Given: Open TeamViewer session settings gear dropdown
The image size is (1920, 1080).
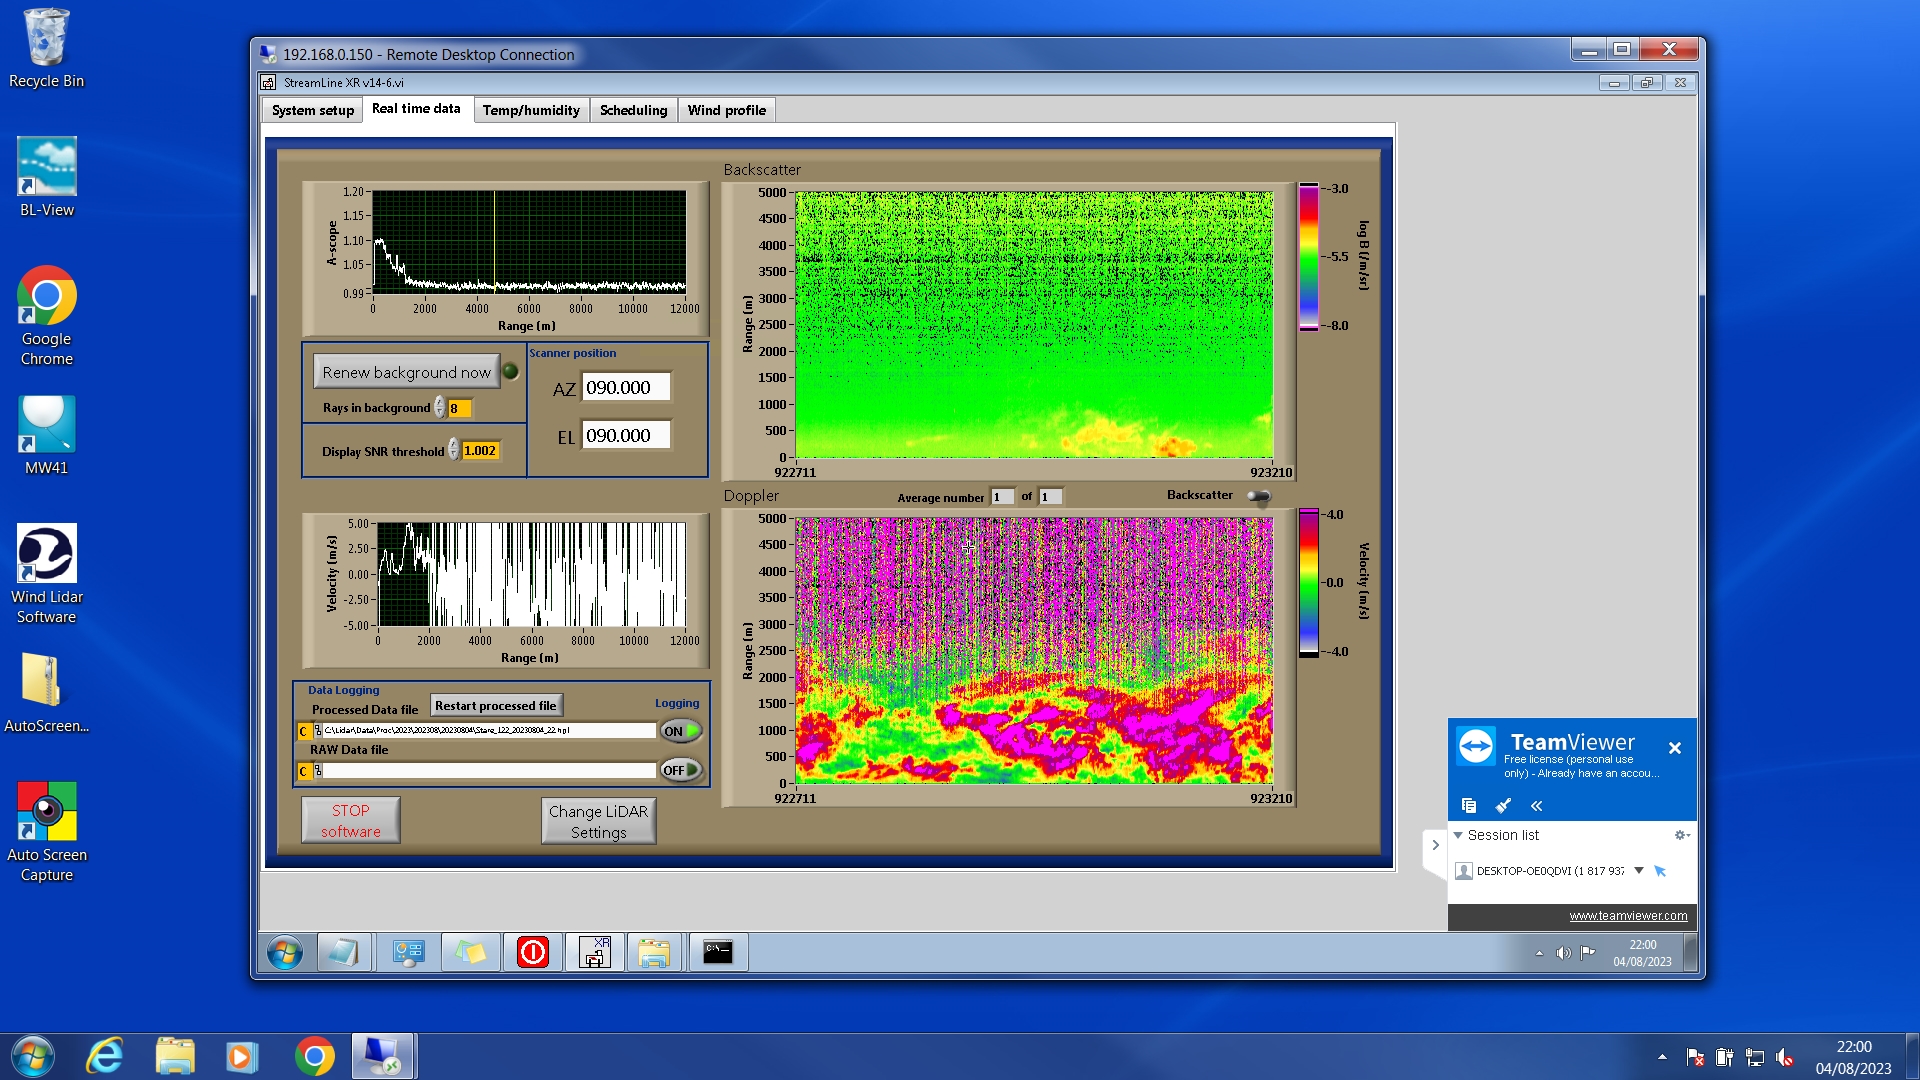Looking at the screenshot, I should coord(1681,835).
